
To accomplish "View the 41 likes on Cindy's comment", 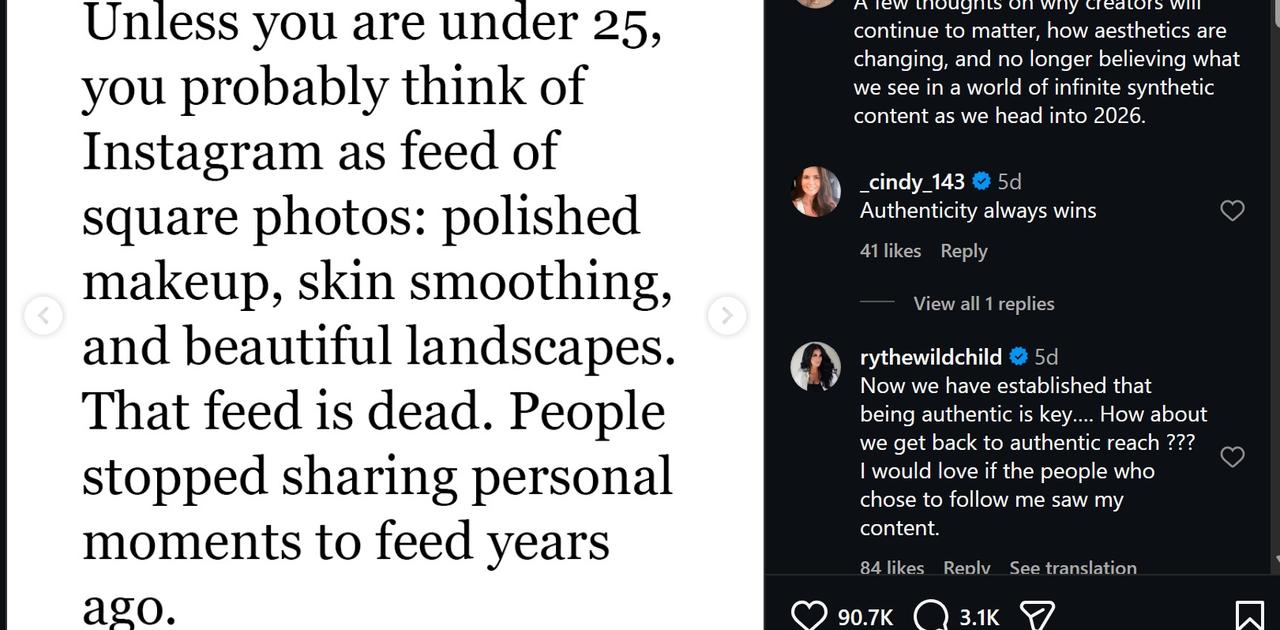I will click(x=890, y=251).
